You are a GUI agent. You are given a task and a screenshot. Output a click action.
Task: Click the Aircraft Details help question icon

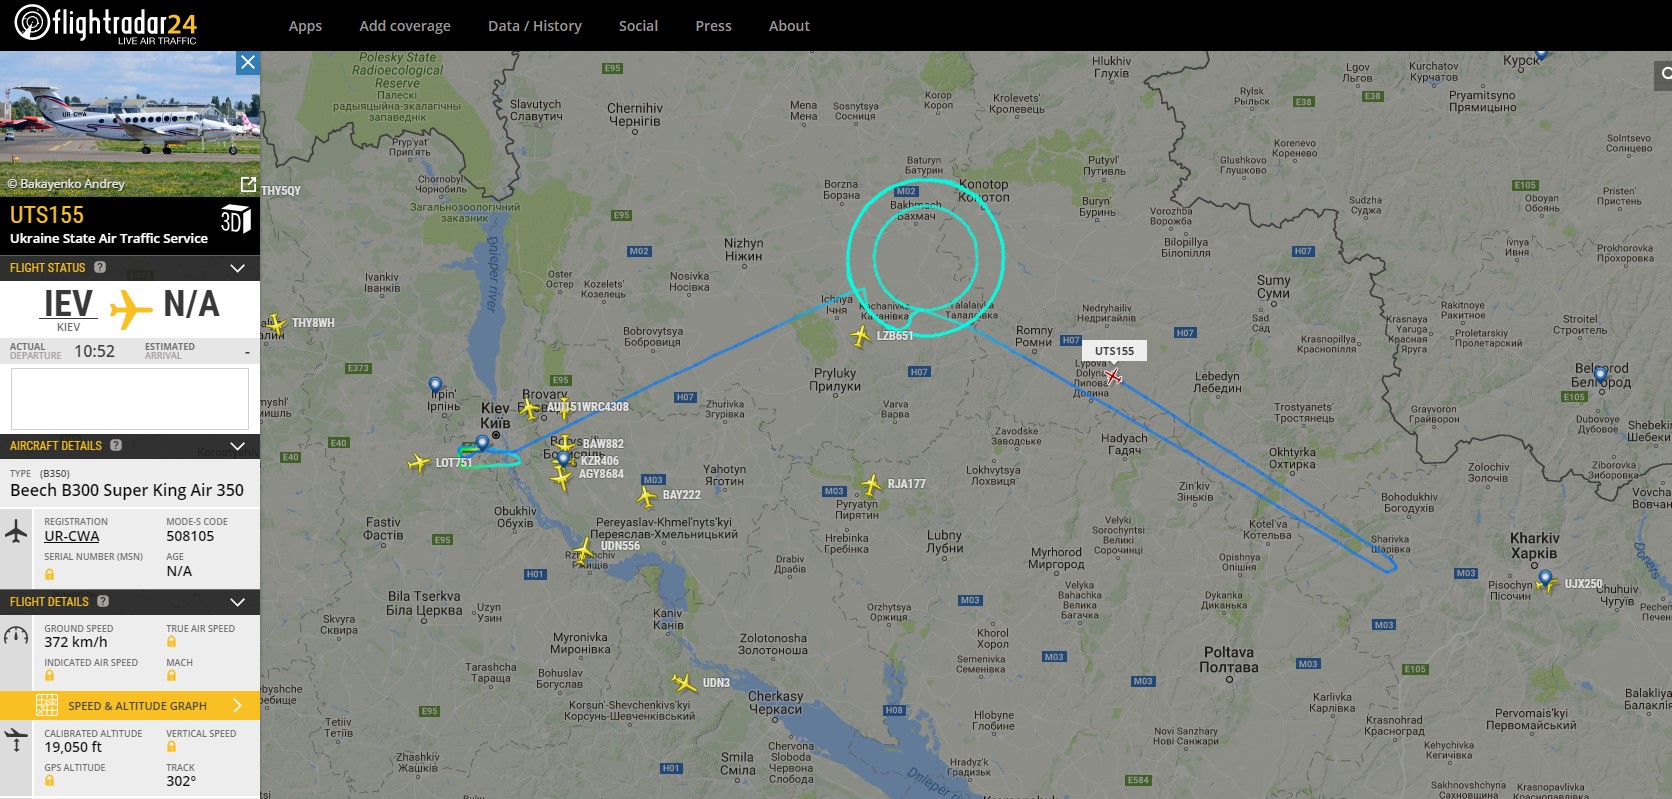(x=116, y=445)
